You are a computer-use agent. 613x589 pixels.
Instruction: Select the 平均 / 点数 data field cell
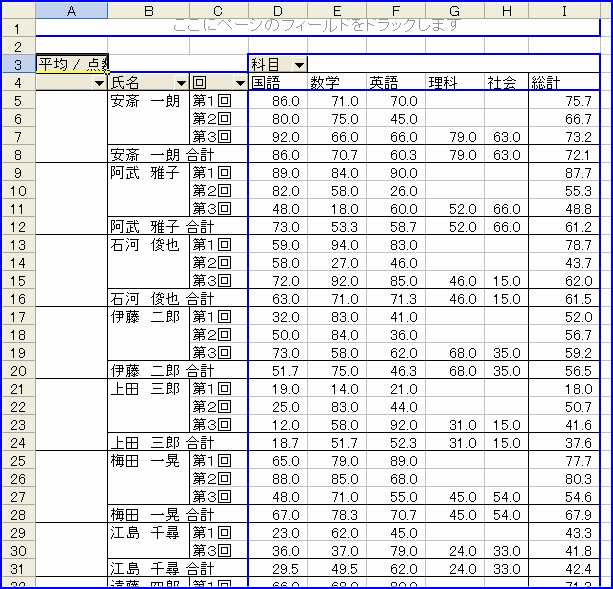(x=72, y=64)
